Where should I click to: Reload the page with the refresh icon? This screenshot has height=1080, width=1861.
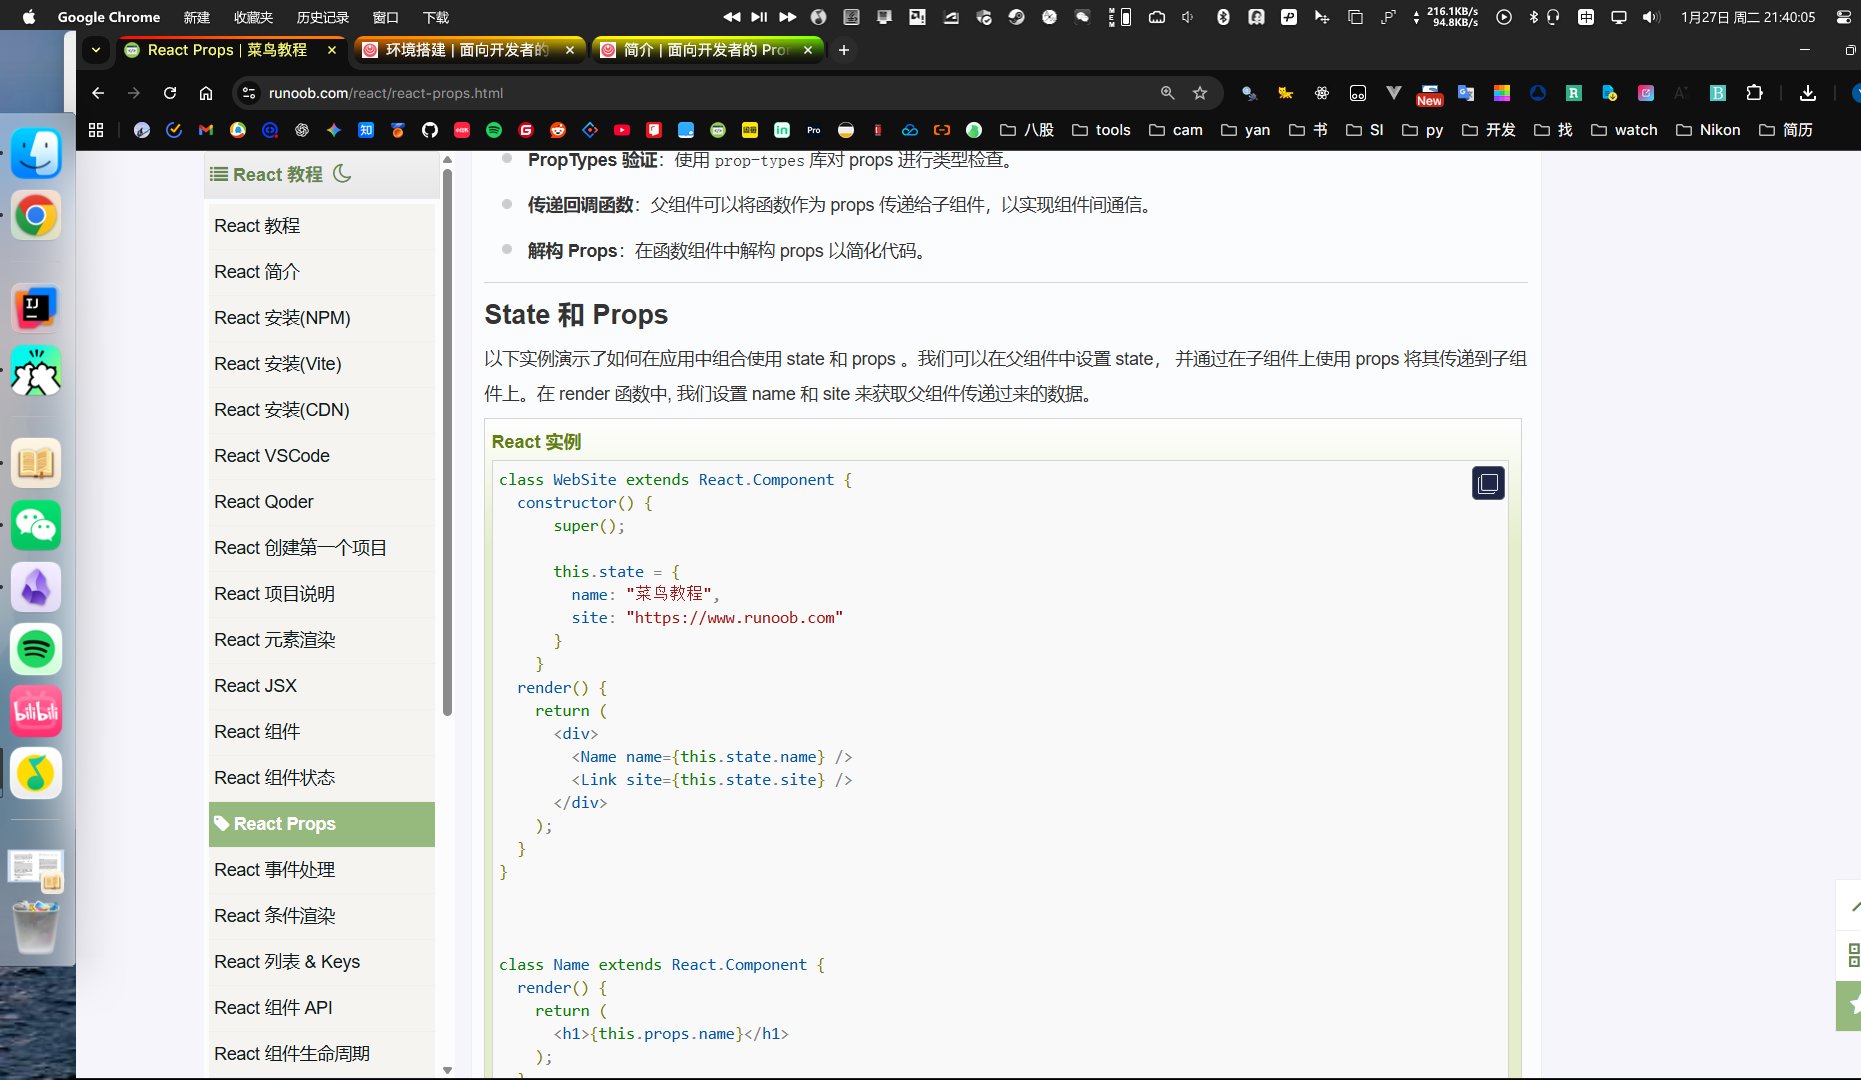170,93
